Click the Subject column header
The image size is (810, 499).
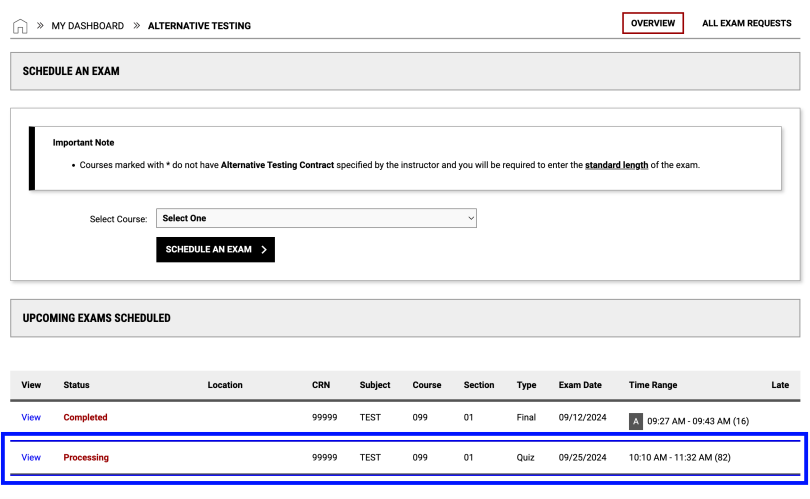375,385
